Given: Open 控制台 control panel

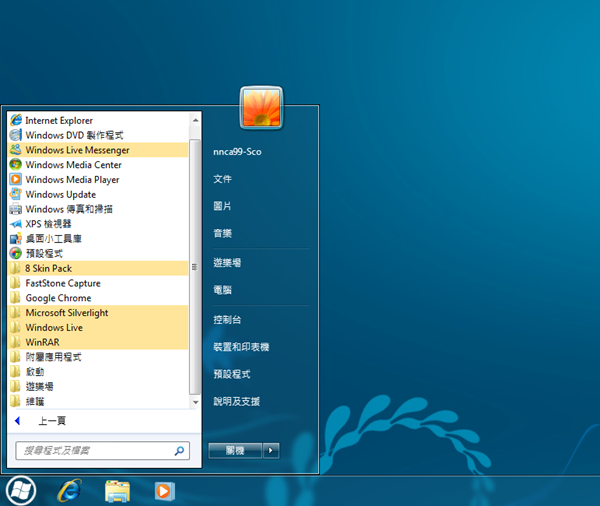Looking at the screenshot, I should [227, 320].
